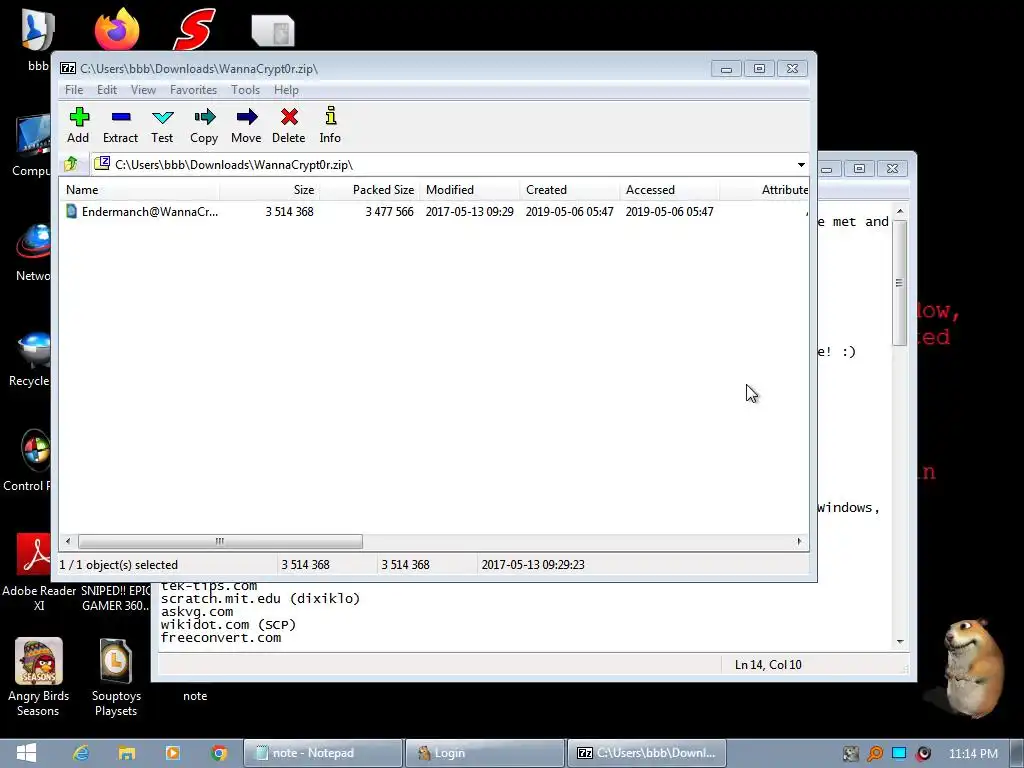The image size is (1024, 768).
Task: Click Notepad scroll down arrow
Action: point(900,641)
